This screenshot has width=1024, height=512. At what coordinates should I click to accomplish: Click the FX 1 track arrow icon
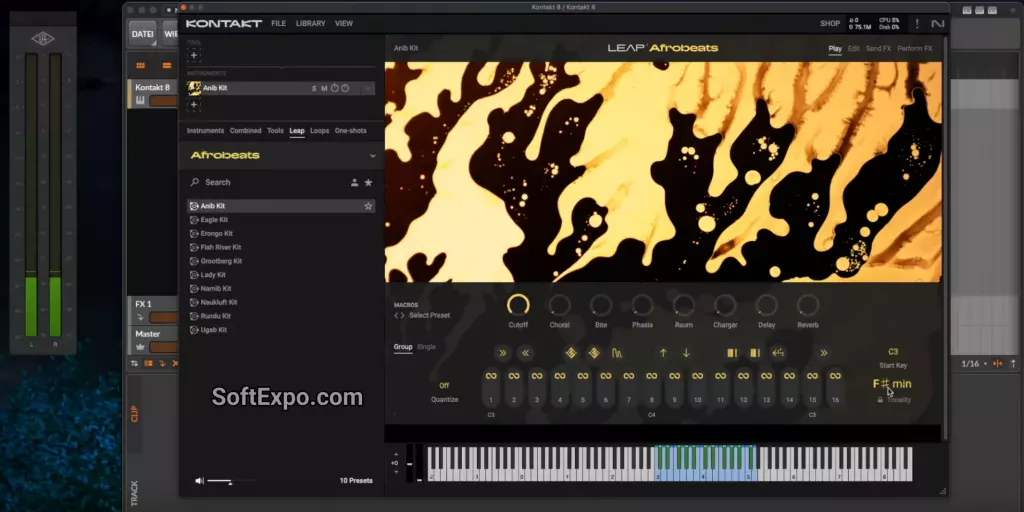coord(140,317)
